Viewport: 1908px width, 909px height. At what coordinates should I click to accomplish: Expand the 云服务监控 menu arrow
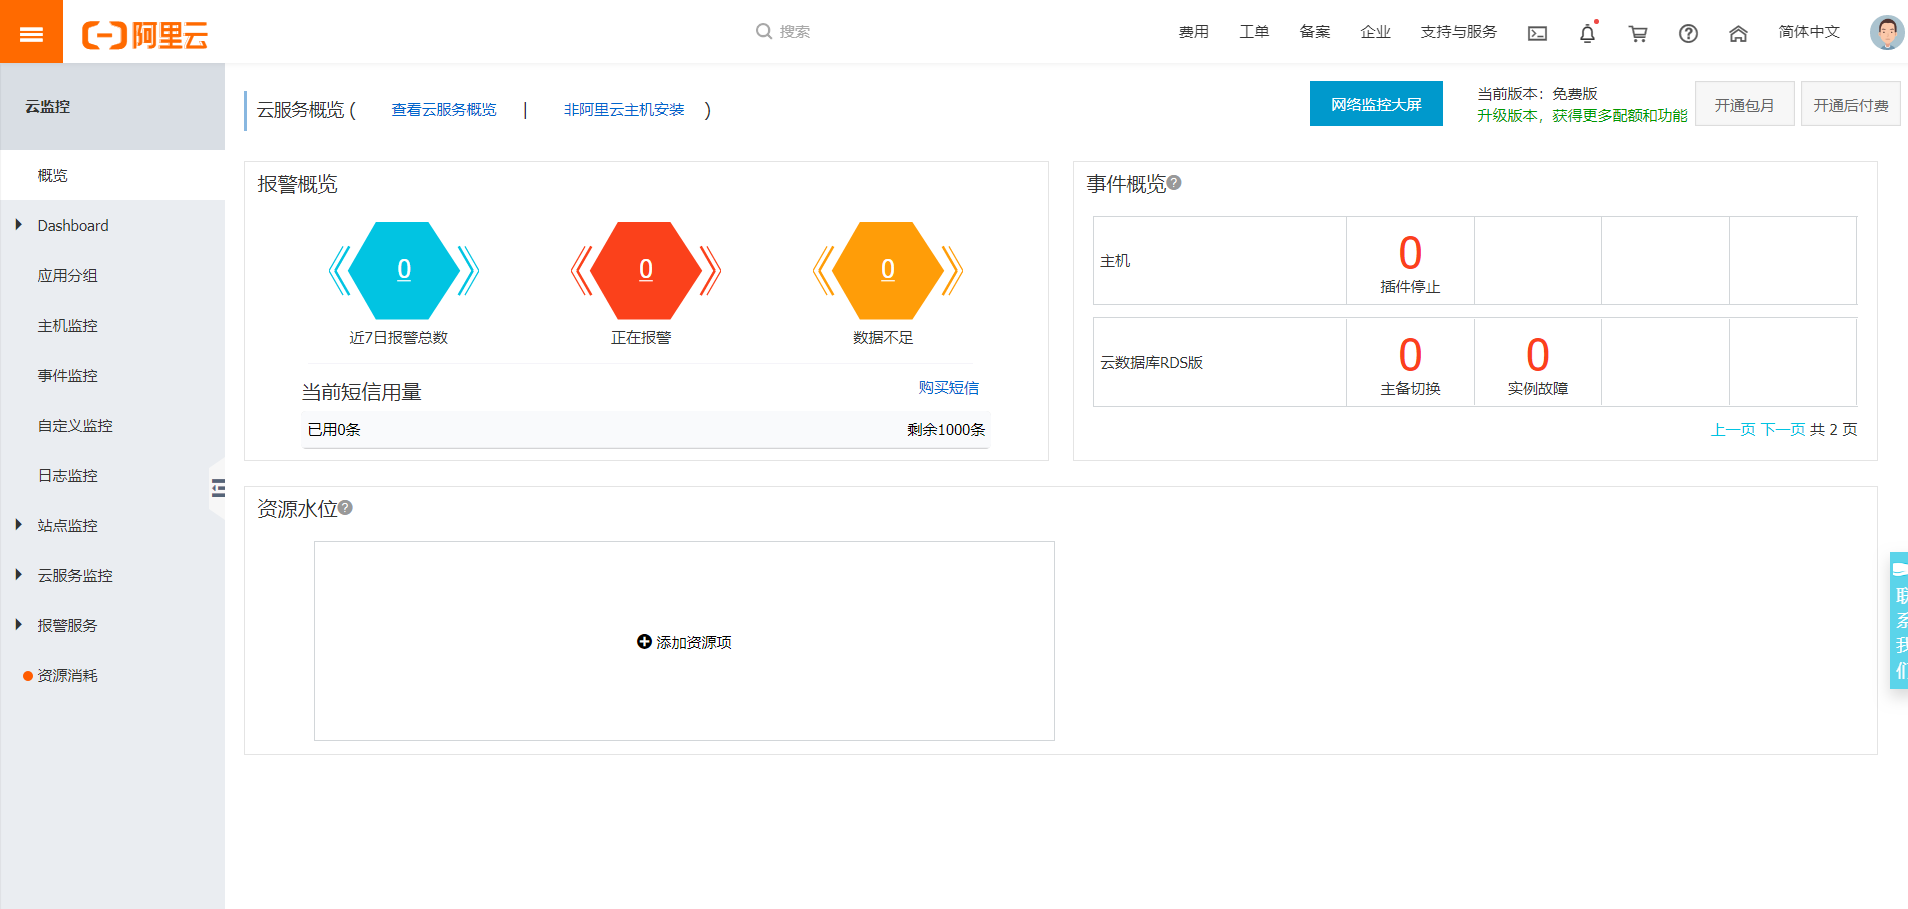(19, 575)
